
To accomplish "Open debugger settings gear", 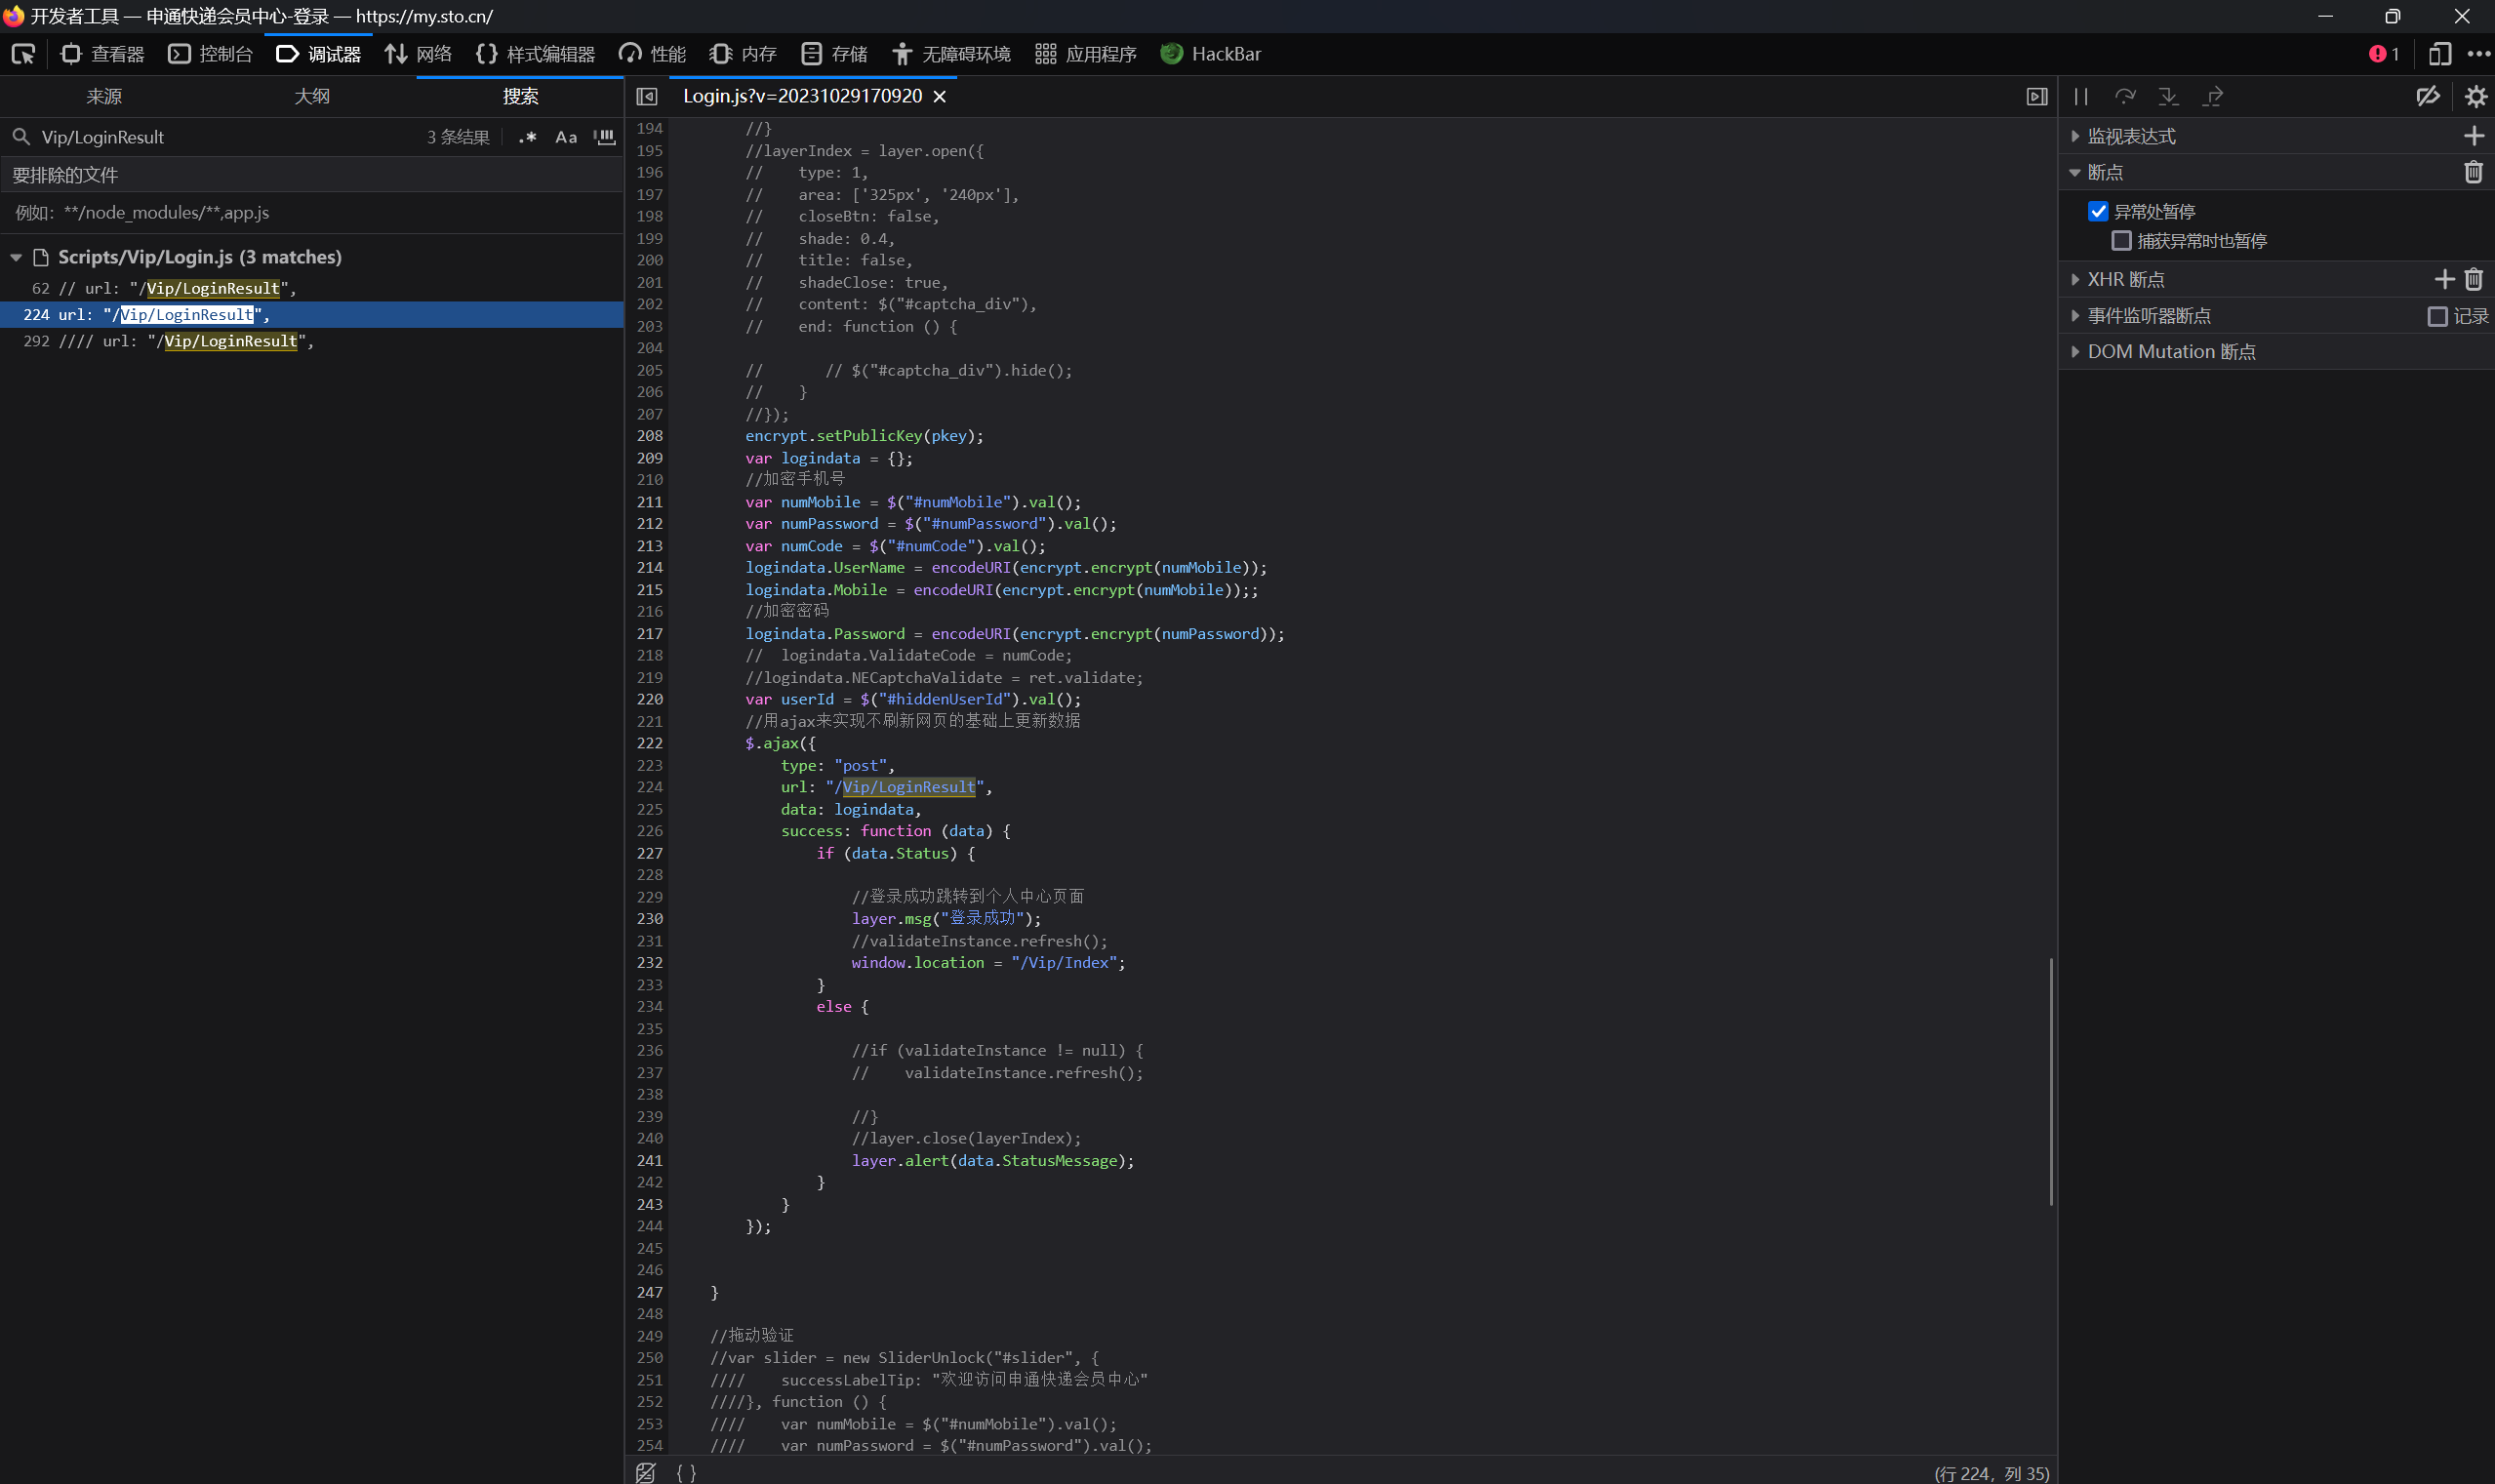I will (x=2475, y=96).
